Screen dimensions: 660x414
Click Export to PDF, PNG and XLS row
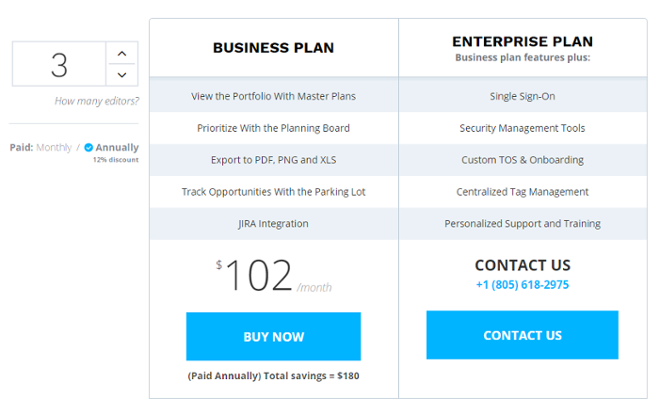tap(273, 160)
